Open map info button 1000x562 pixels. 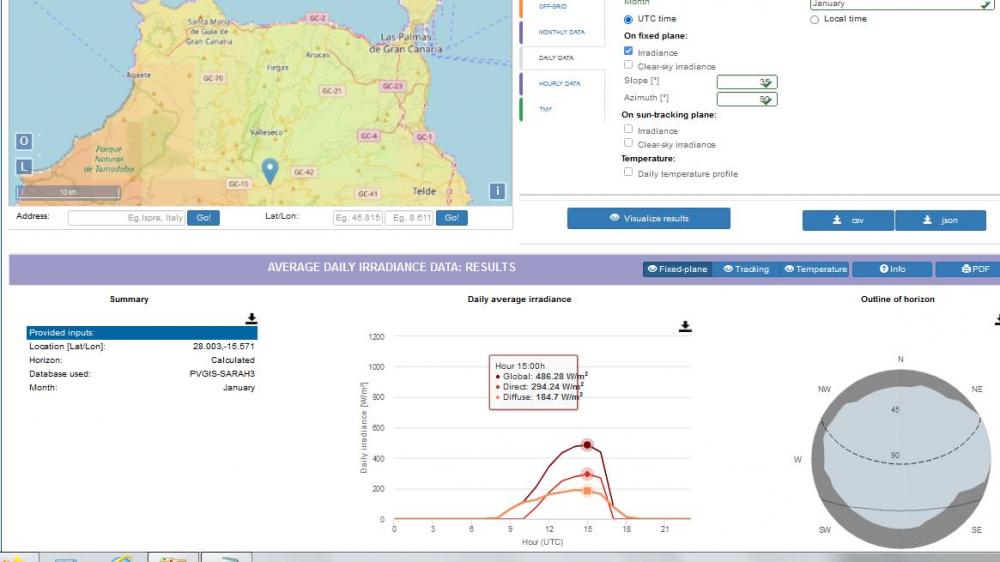tap(497, 191)
